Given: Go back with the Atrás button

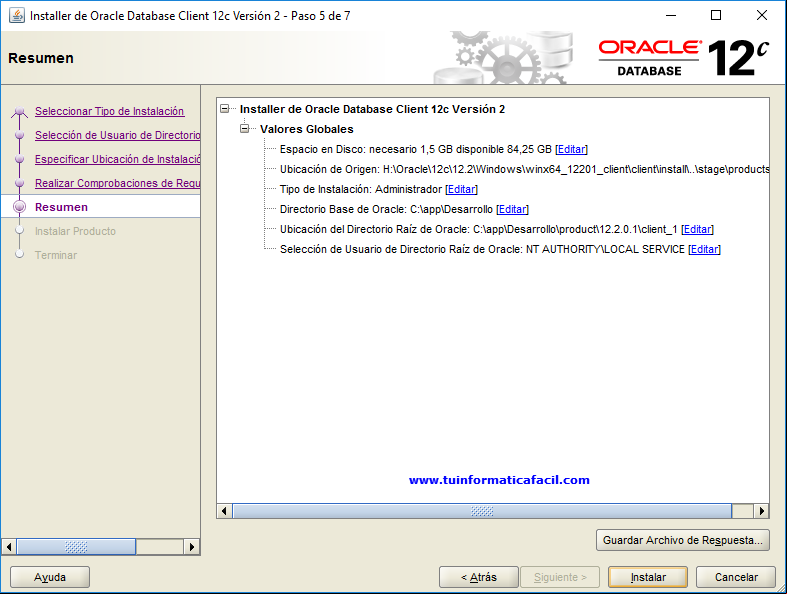Looking at the screenshot, I should pos(478,577).
